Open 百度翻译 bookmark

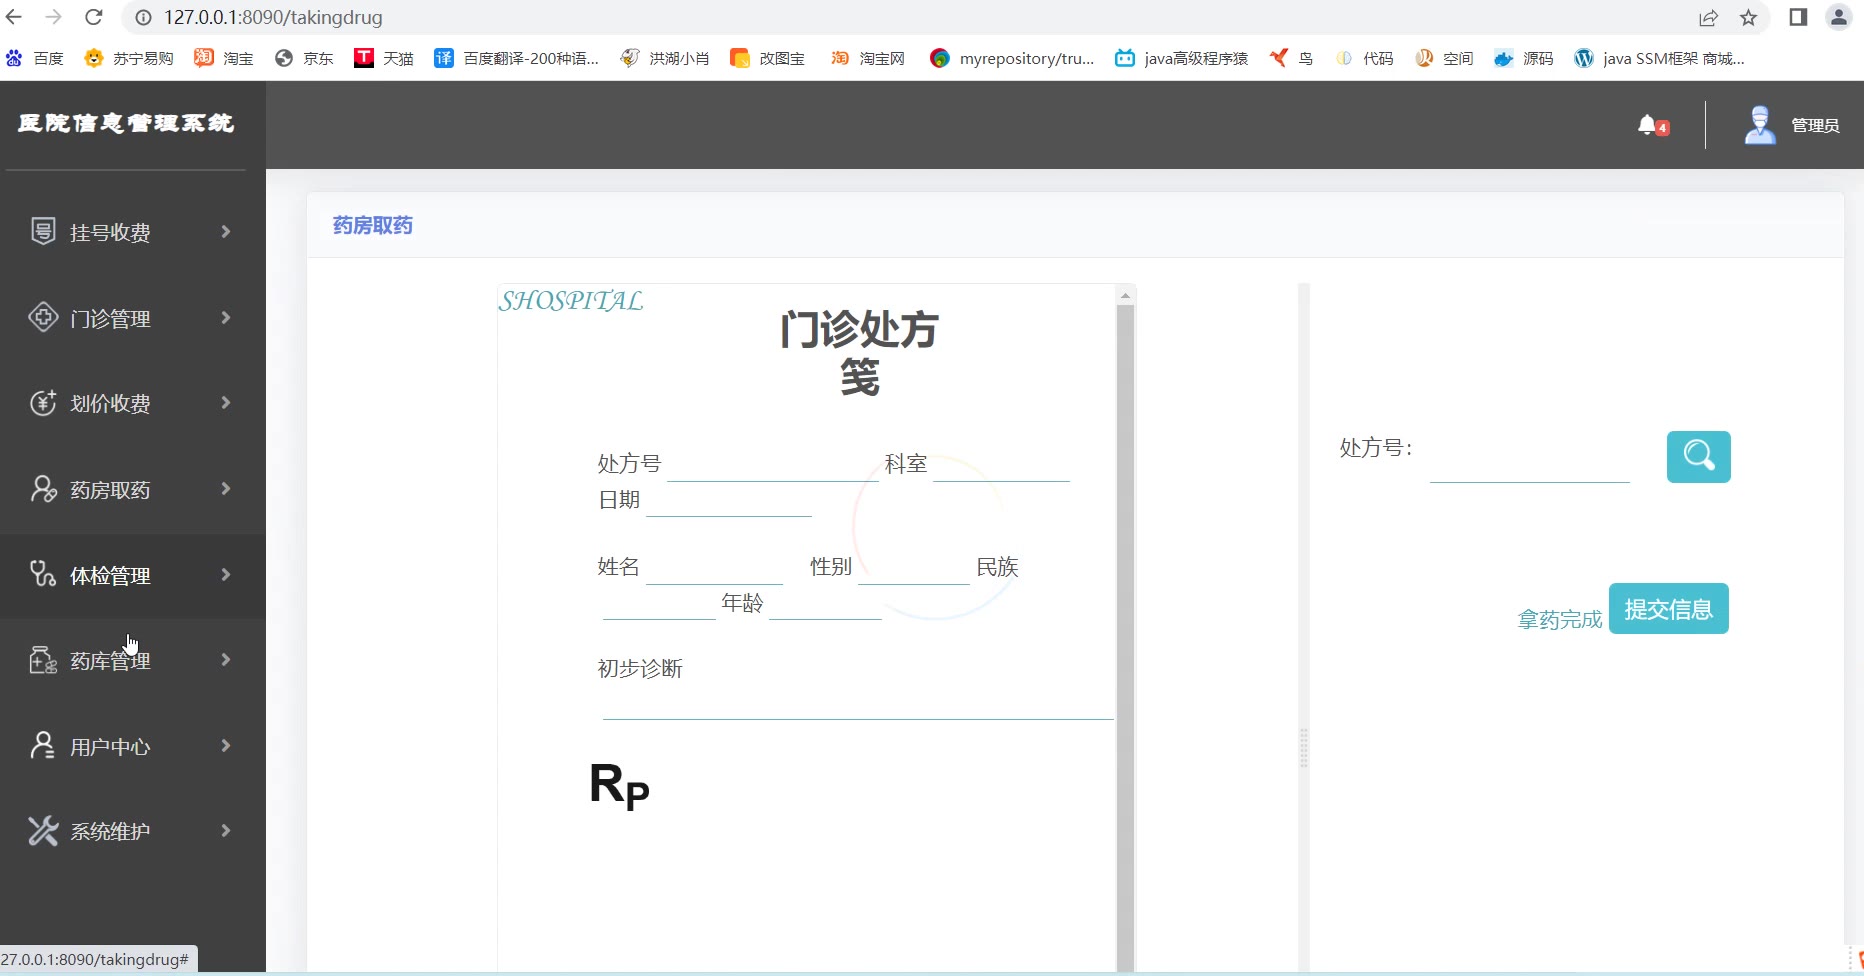516,58
